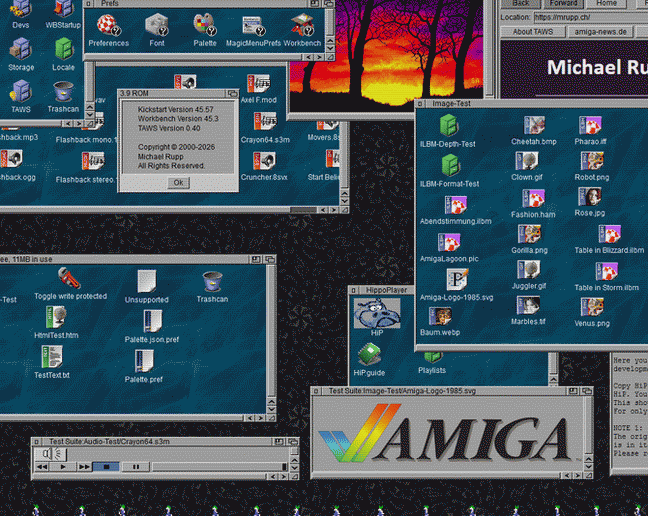Click pause in the audio player
Viewport: 648px width, 516px height.
pyautogui.click(x=136, y=467)
